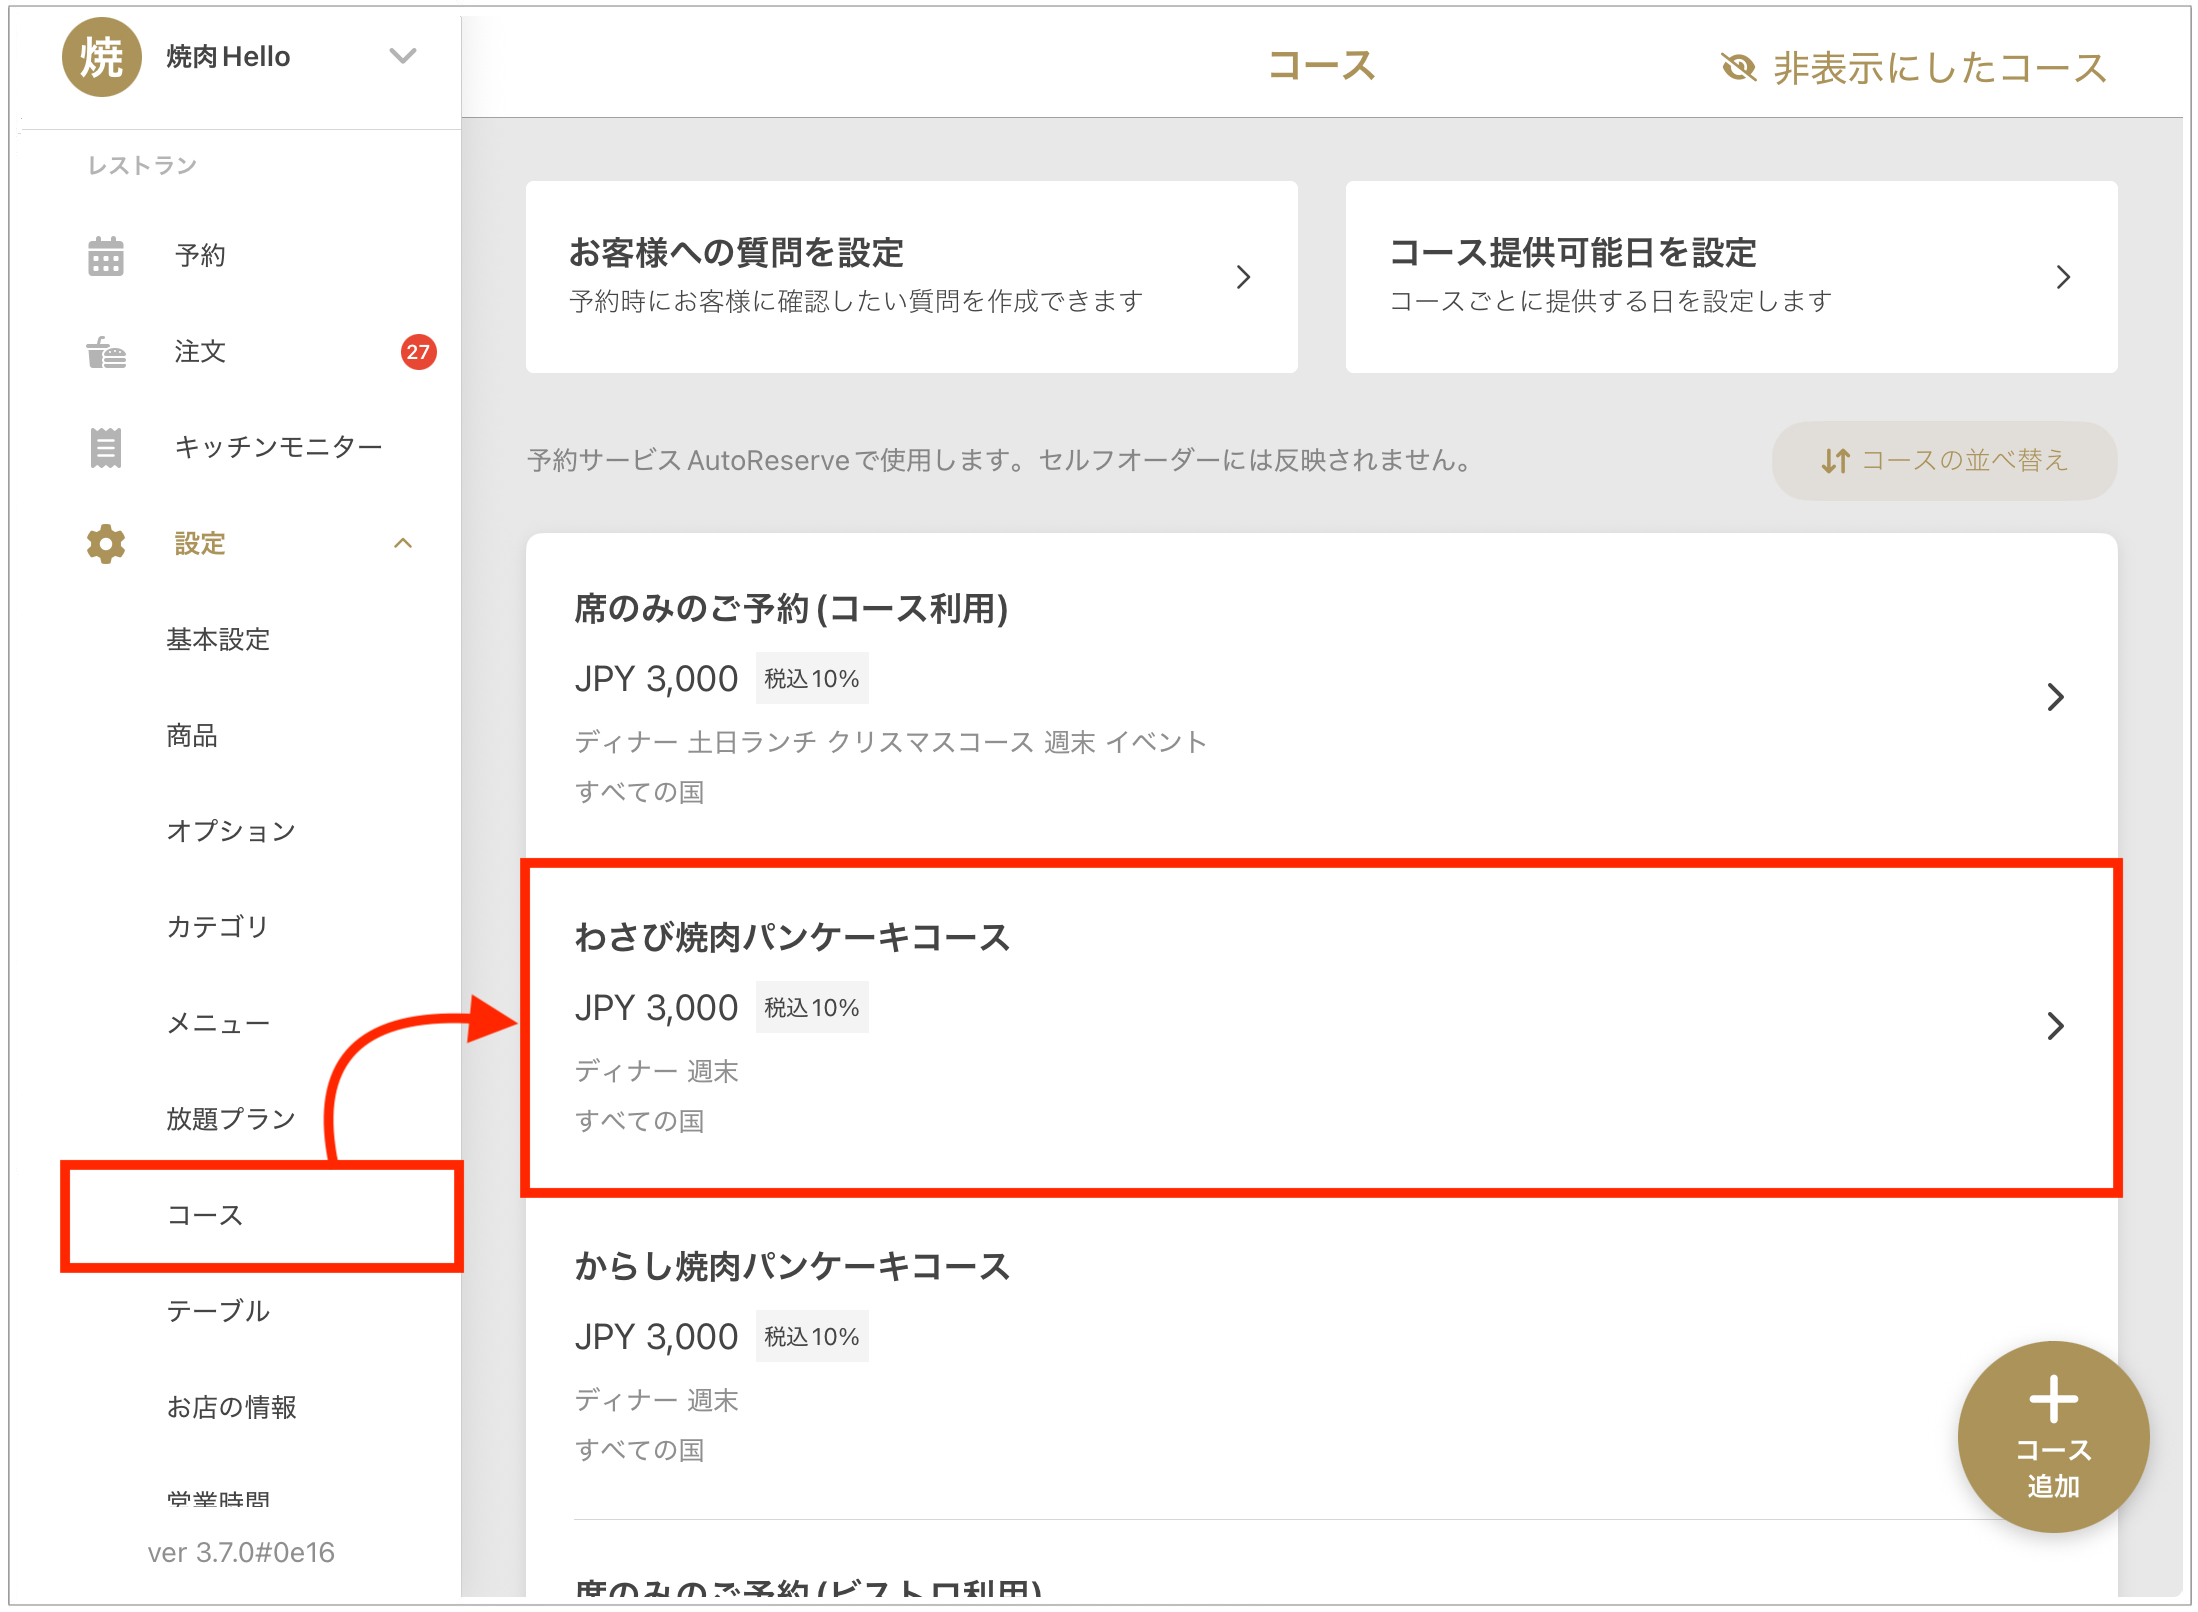Click the 焼 restaurant avatar icon

101,57
